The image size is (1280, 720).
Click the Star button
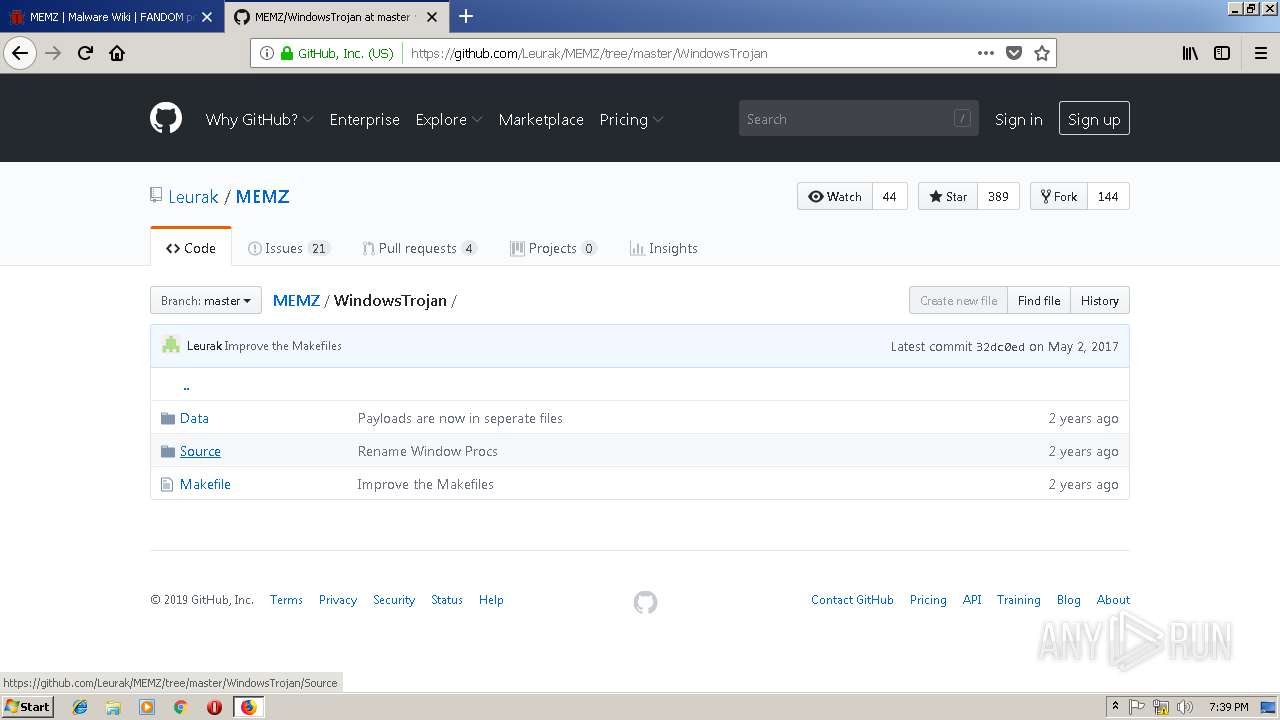[x=948, y=196]
